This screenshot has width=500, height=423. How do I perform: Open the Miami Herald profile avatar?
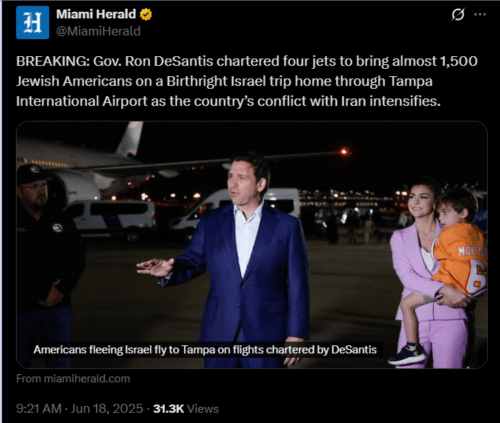[32, 22]
